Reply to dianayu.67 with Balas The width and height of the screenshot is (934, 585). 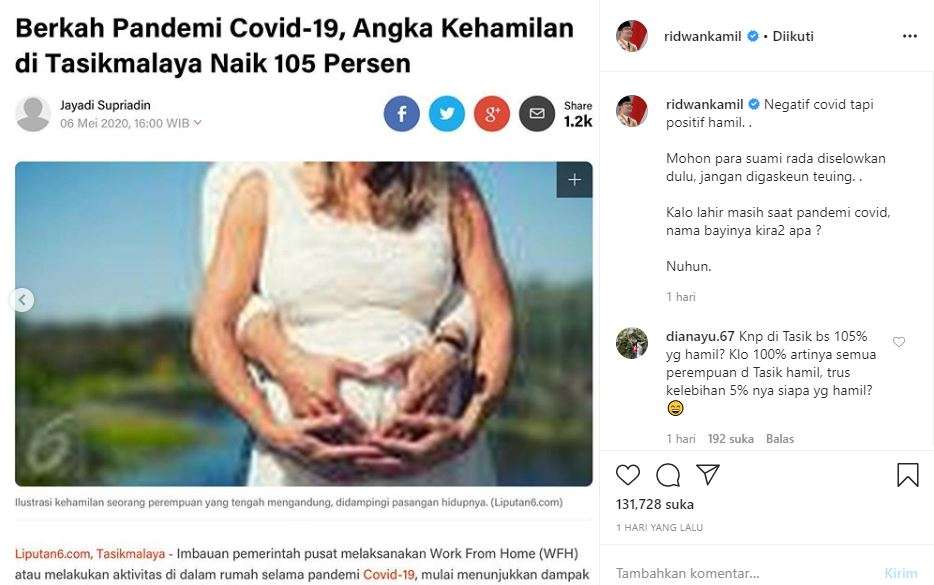coord(780,438)
